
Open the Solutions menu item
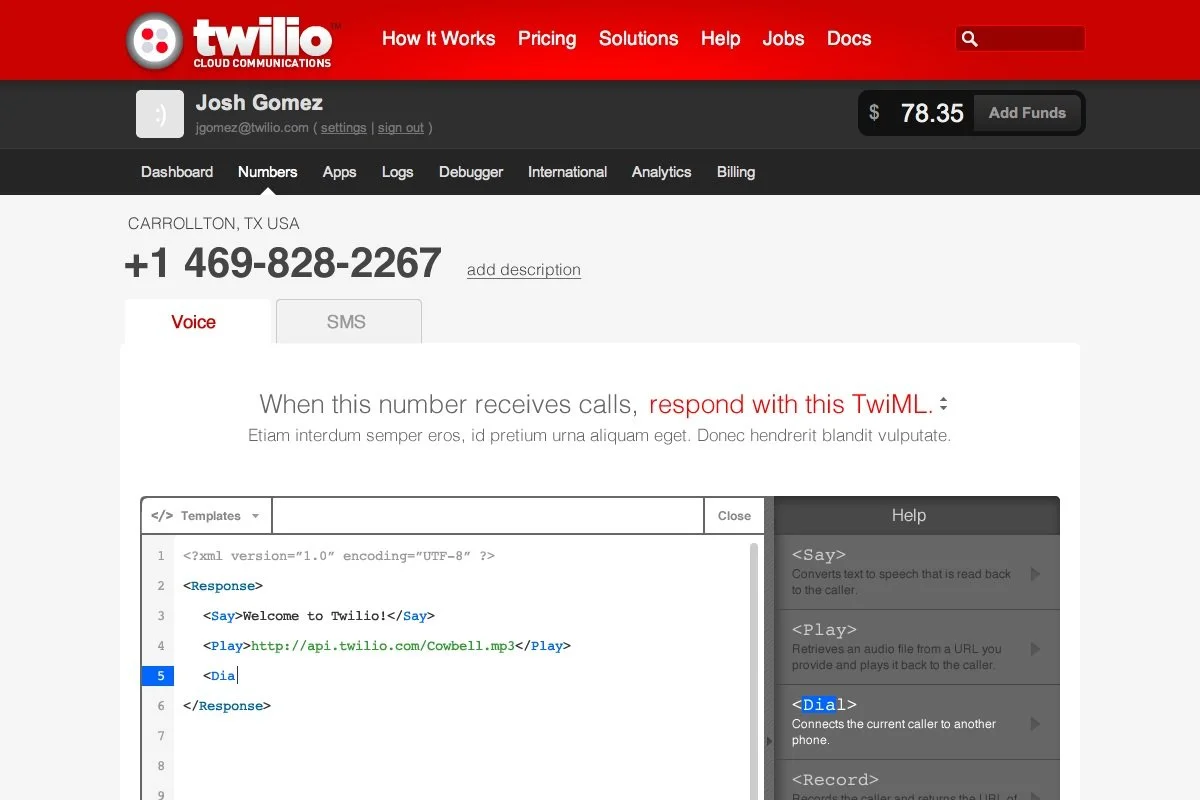[638, 38]
